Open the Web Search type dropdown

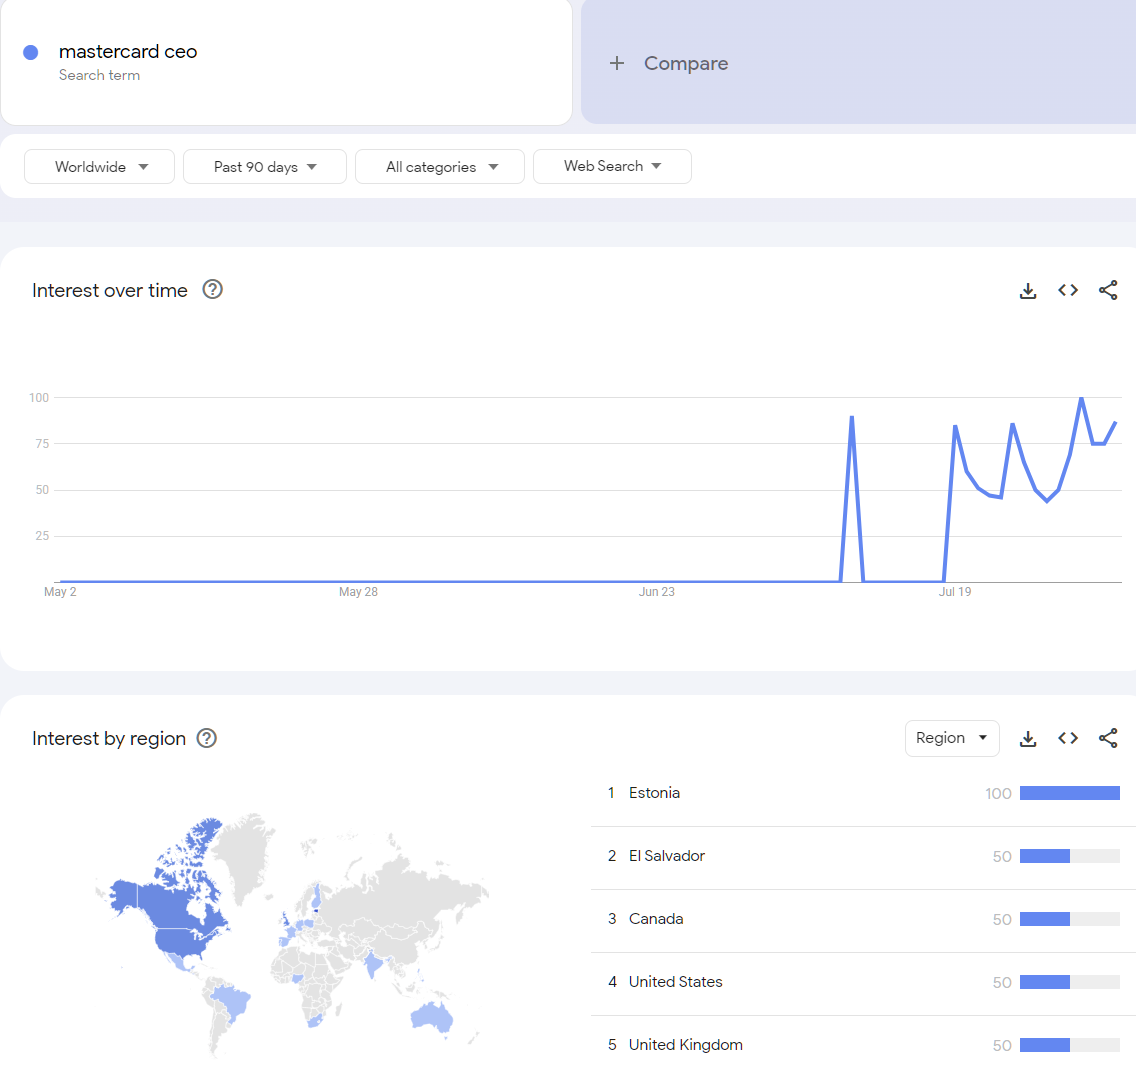pyautogui.click(x=612, y=167)
